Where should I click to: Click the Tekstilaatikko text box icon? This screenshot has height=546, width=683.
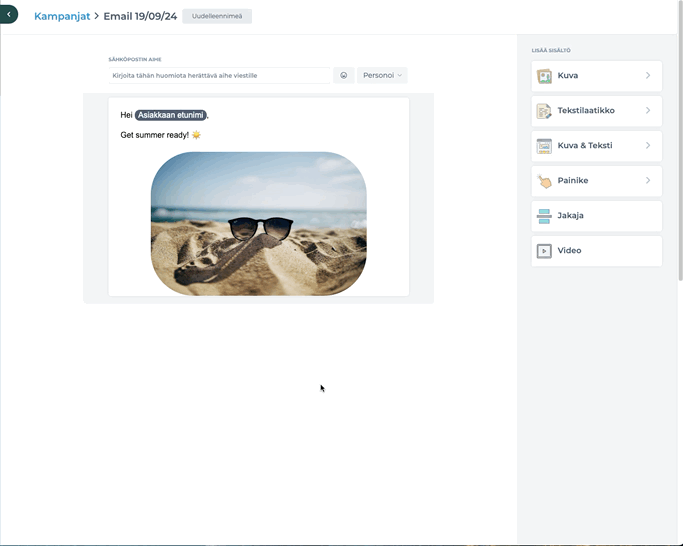(544, 111)
